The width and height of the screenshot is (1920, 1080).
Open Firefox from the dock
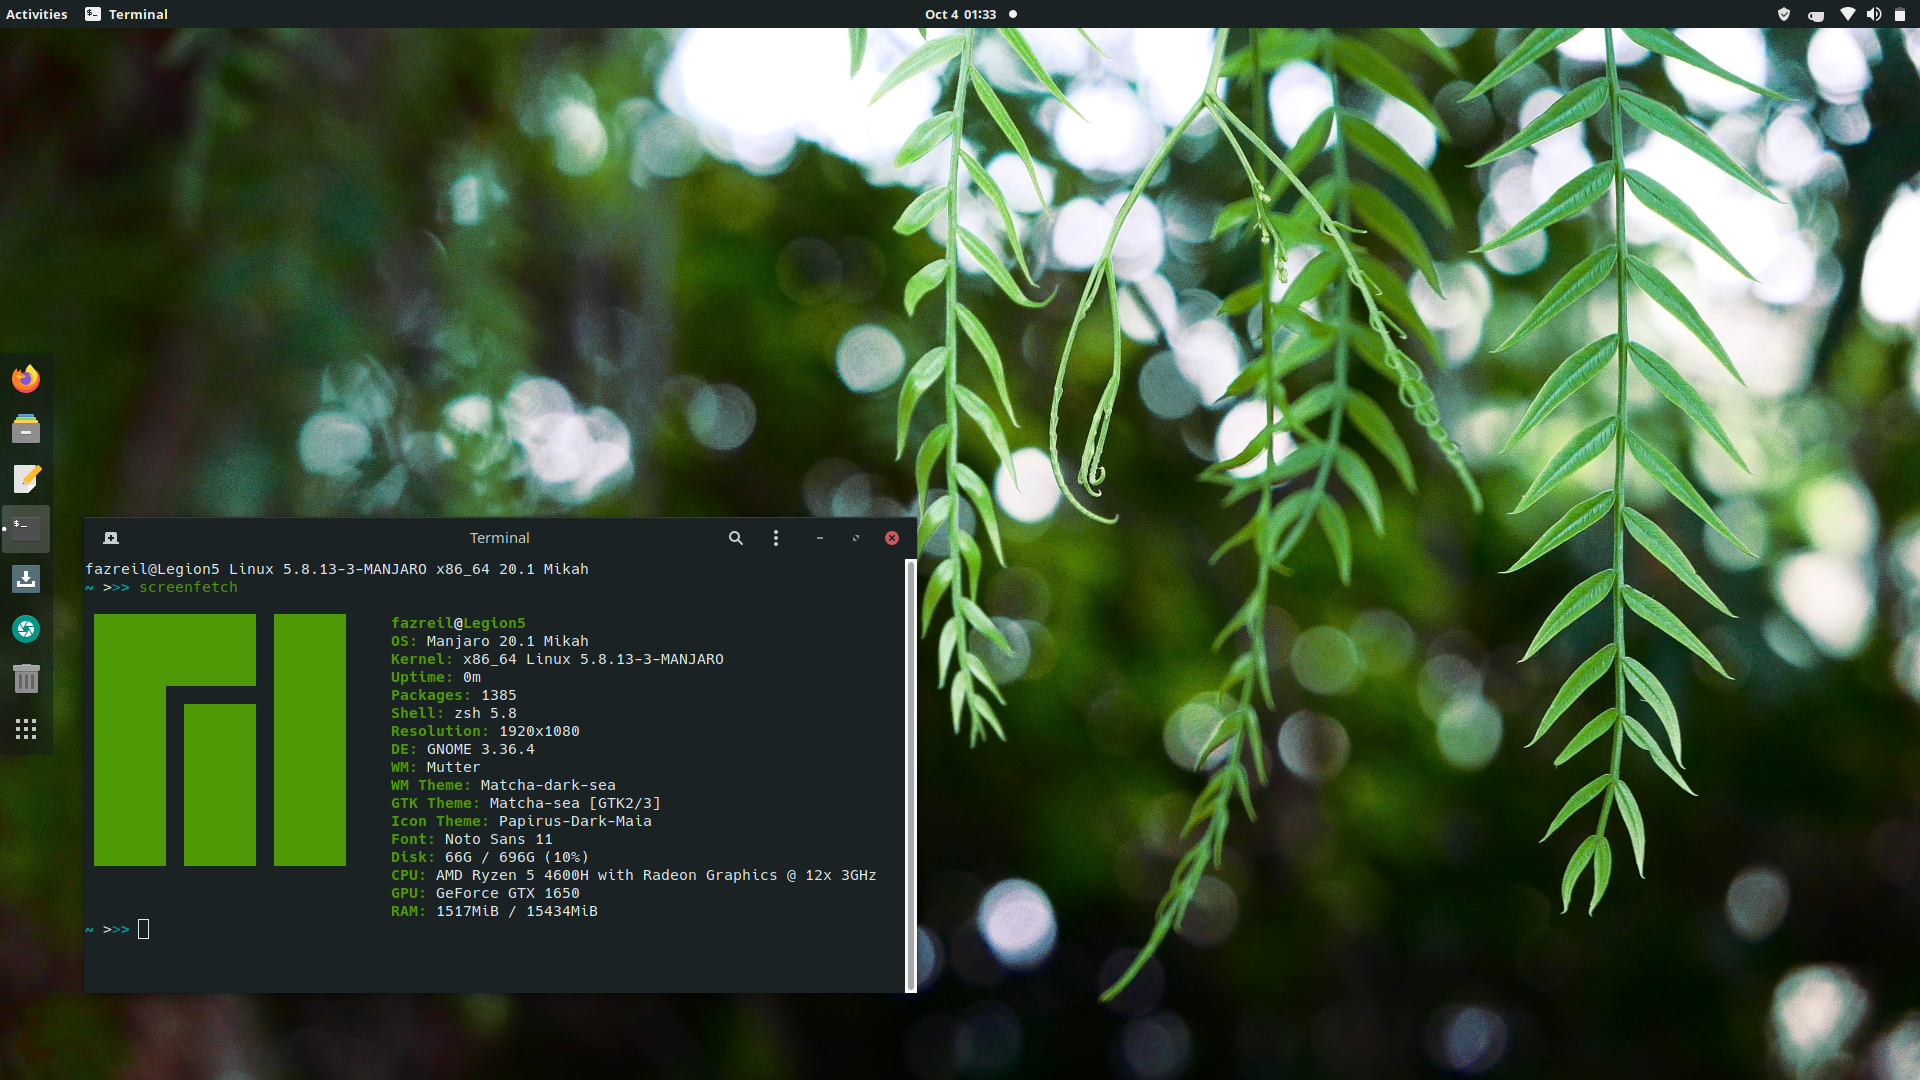tap(26, 379)
